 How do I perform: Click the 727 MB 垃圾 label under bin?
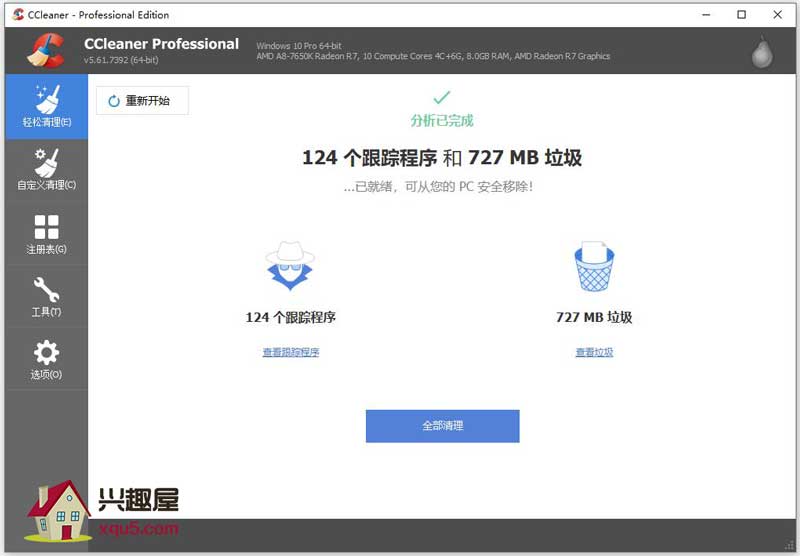[x=594, y=317]
